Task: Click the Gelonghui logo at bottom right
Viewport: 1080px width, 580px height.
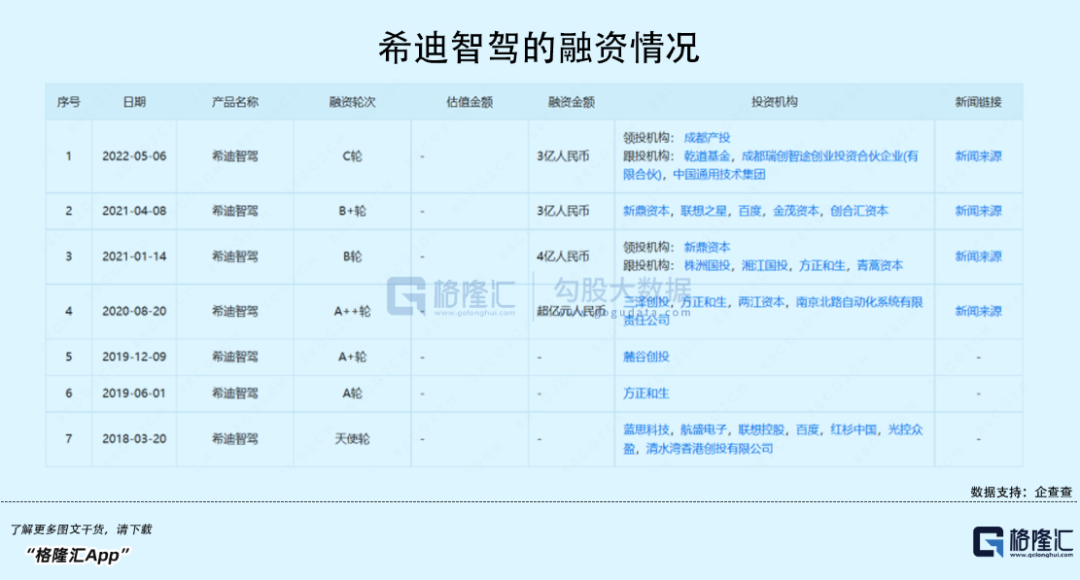Action: (1023, 542)
